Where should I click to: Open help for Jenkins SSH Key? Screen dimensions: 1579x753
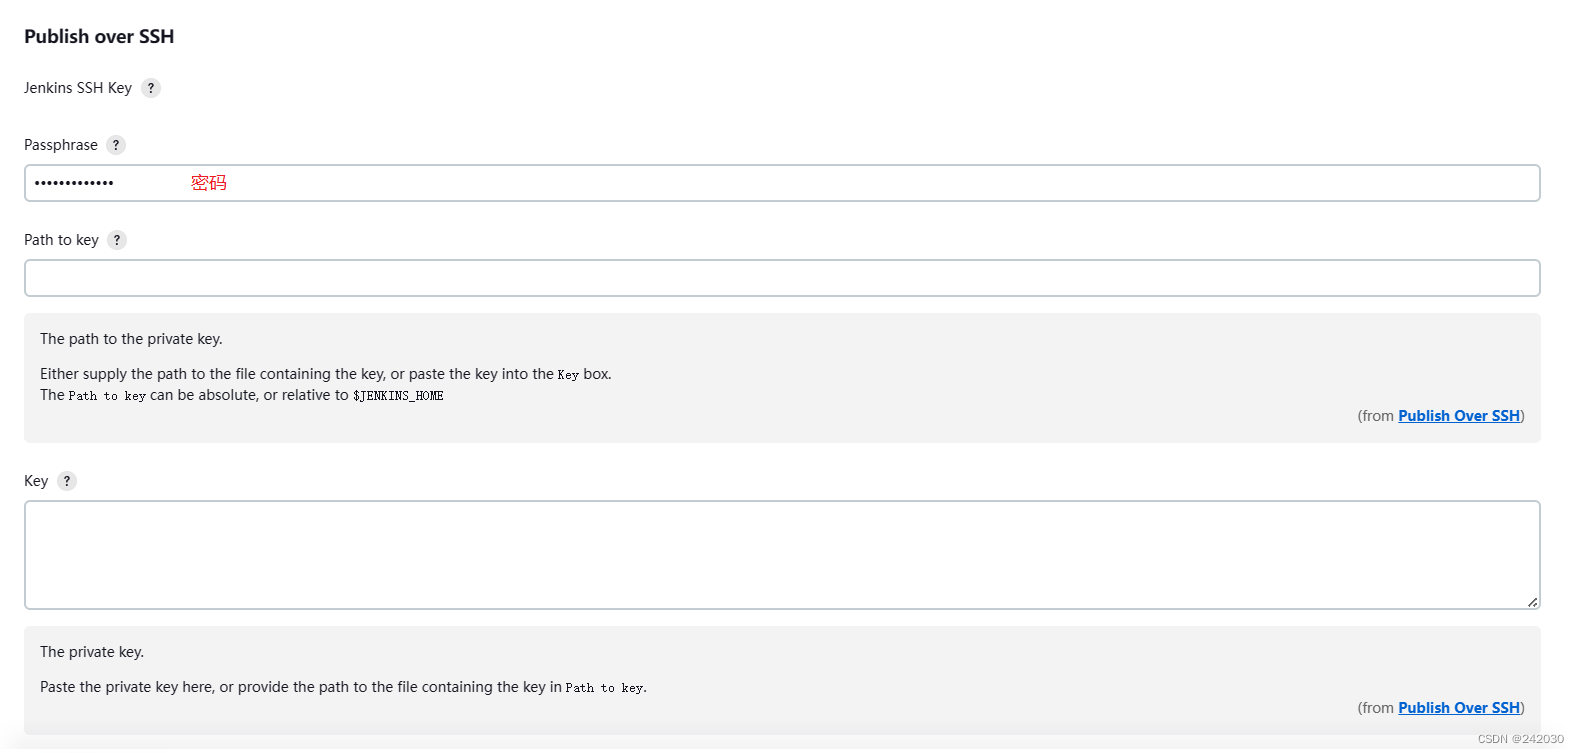[151, 88]
